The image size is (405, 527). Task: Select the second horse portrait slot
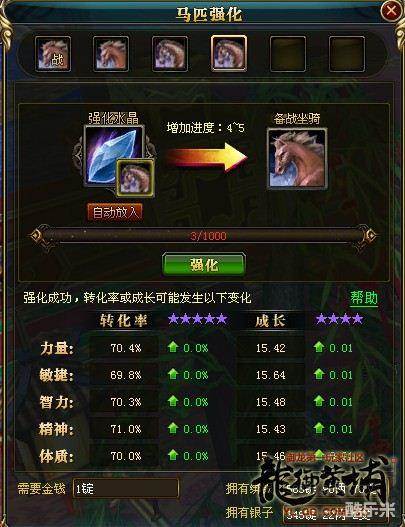click(x=111, y=54)
